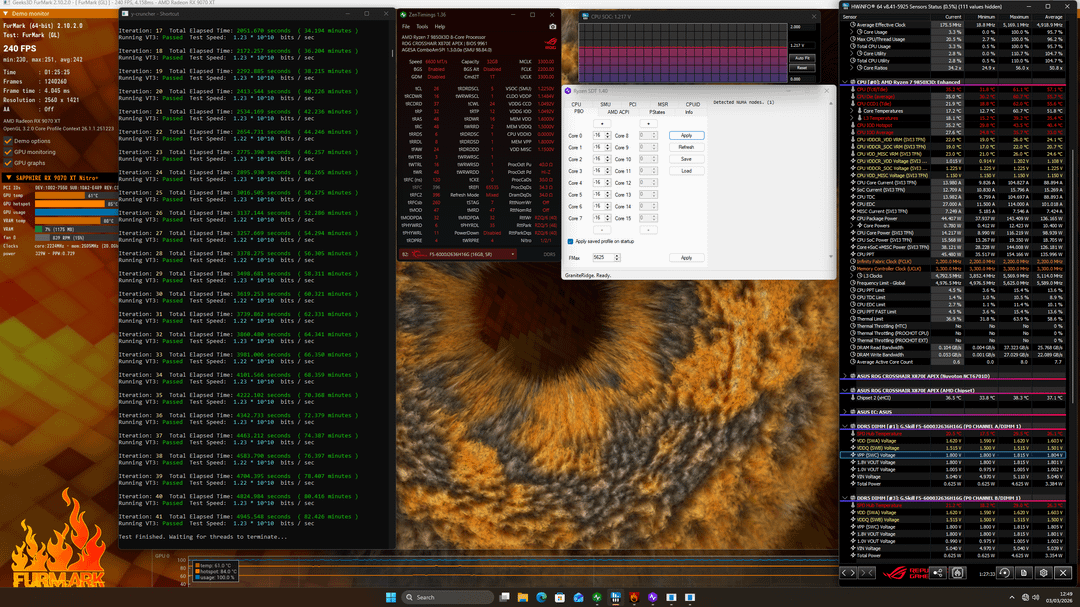This screenshot has width=1080, height=607.
Task: Toggle the Demo options checkbox
Action: tap(8, 141)
